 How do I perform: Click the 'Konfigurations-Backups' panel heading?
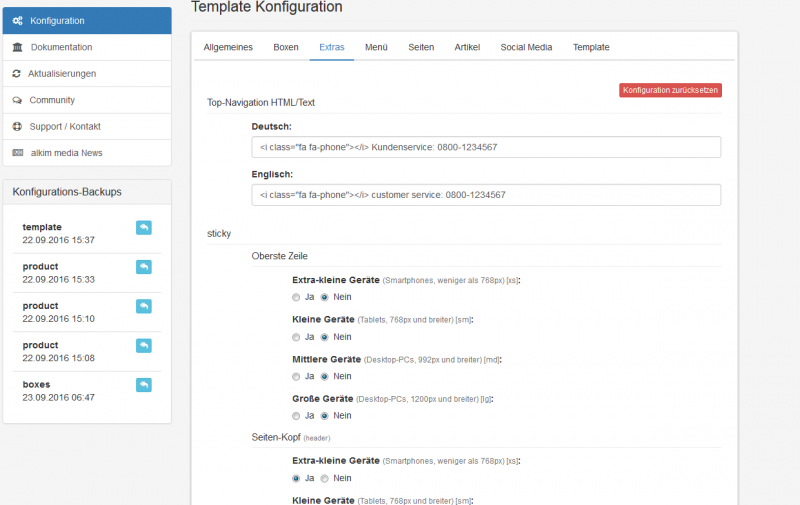[x=67, y=192]
